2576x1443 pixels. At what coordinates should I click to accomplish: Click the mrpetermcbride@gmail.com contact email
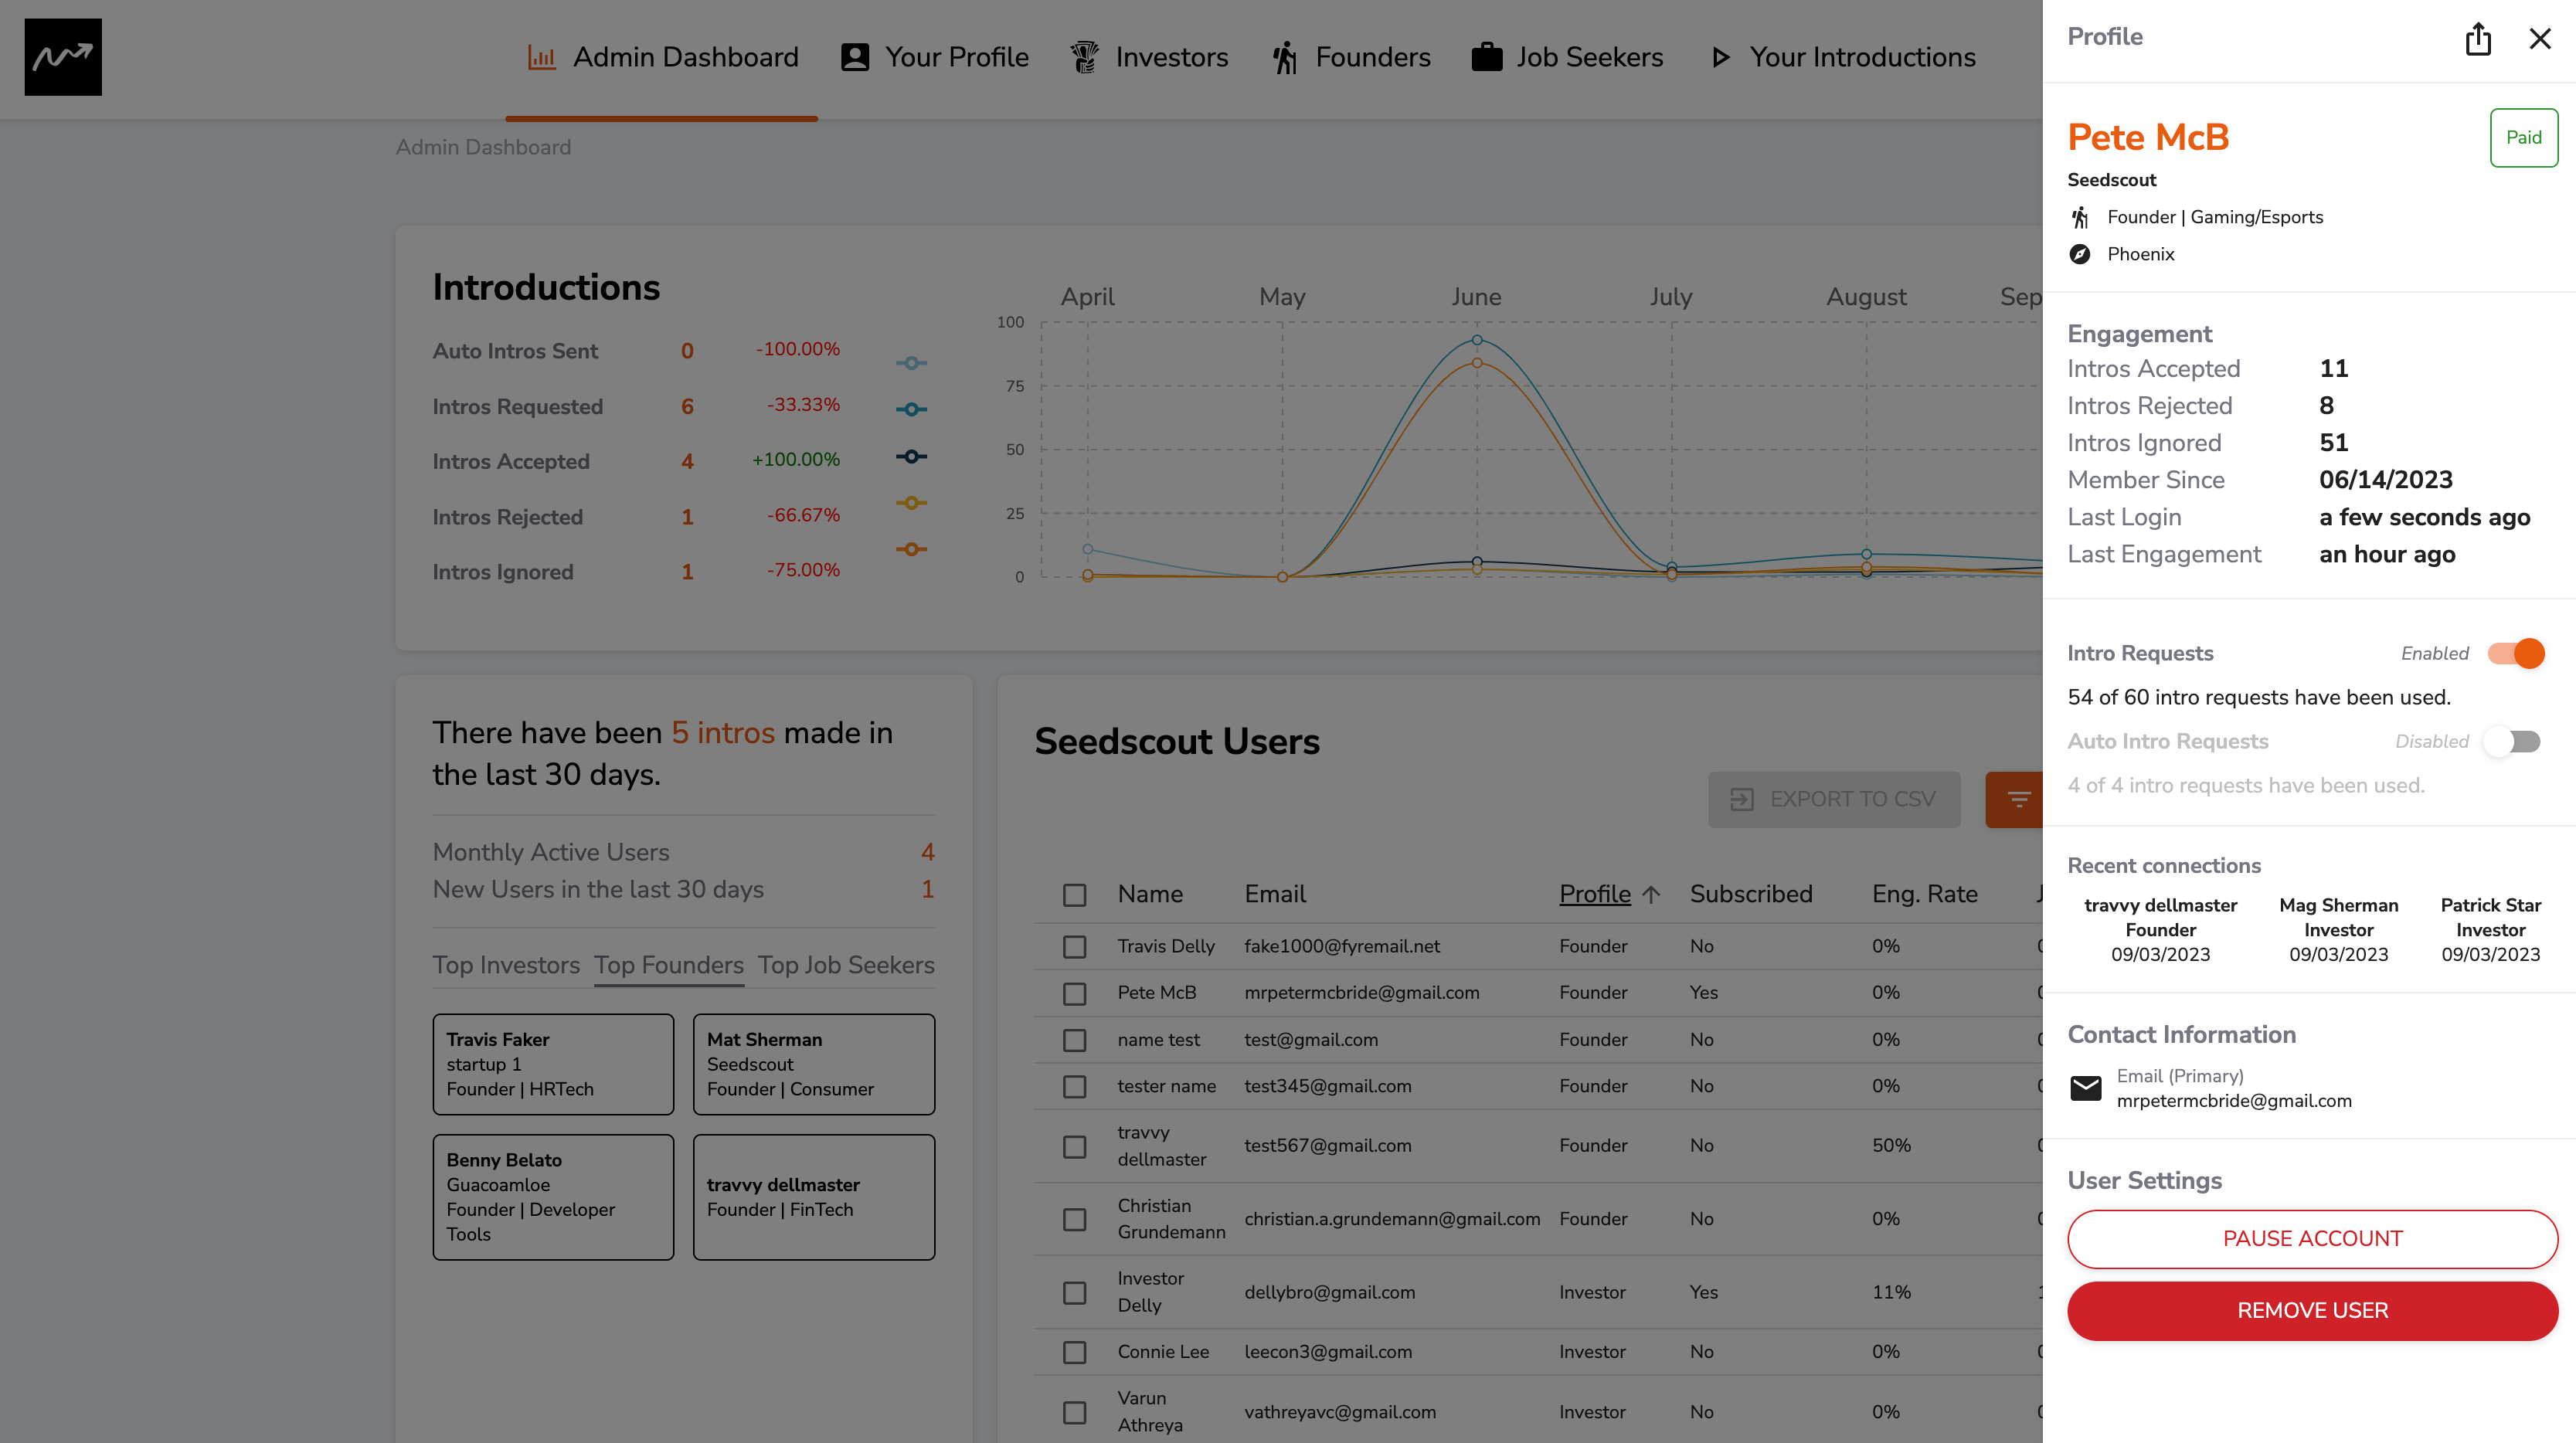(x=2233, y=1101)
